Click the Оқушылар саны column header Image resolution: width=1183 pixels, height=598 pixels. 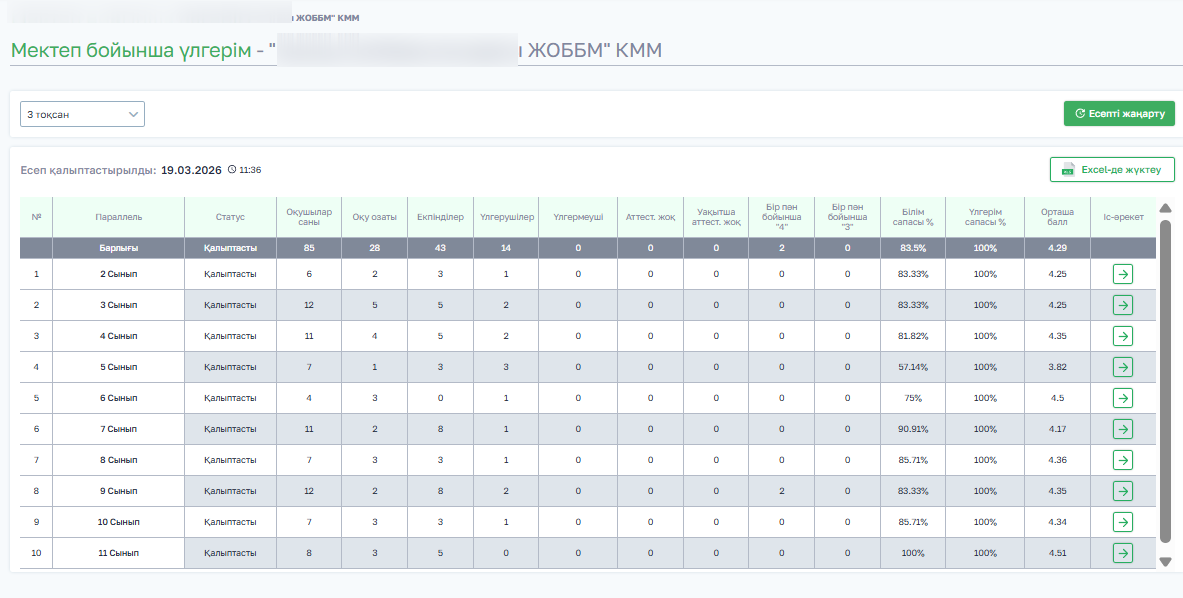coord(309,217)
